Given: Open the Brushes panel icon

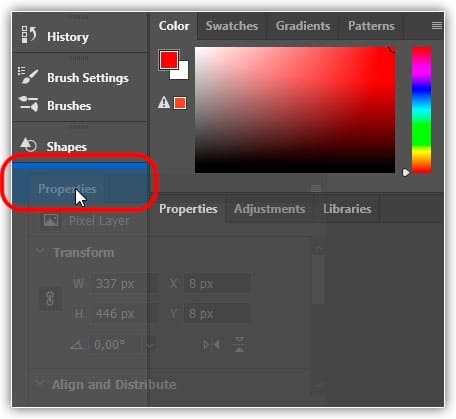Looking at the screenshot, I should (29, 104).
